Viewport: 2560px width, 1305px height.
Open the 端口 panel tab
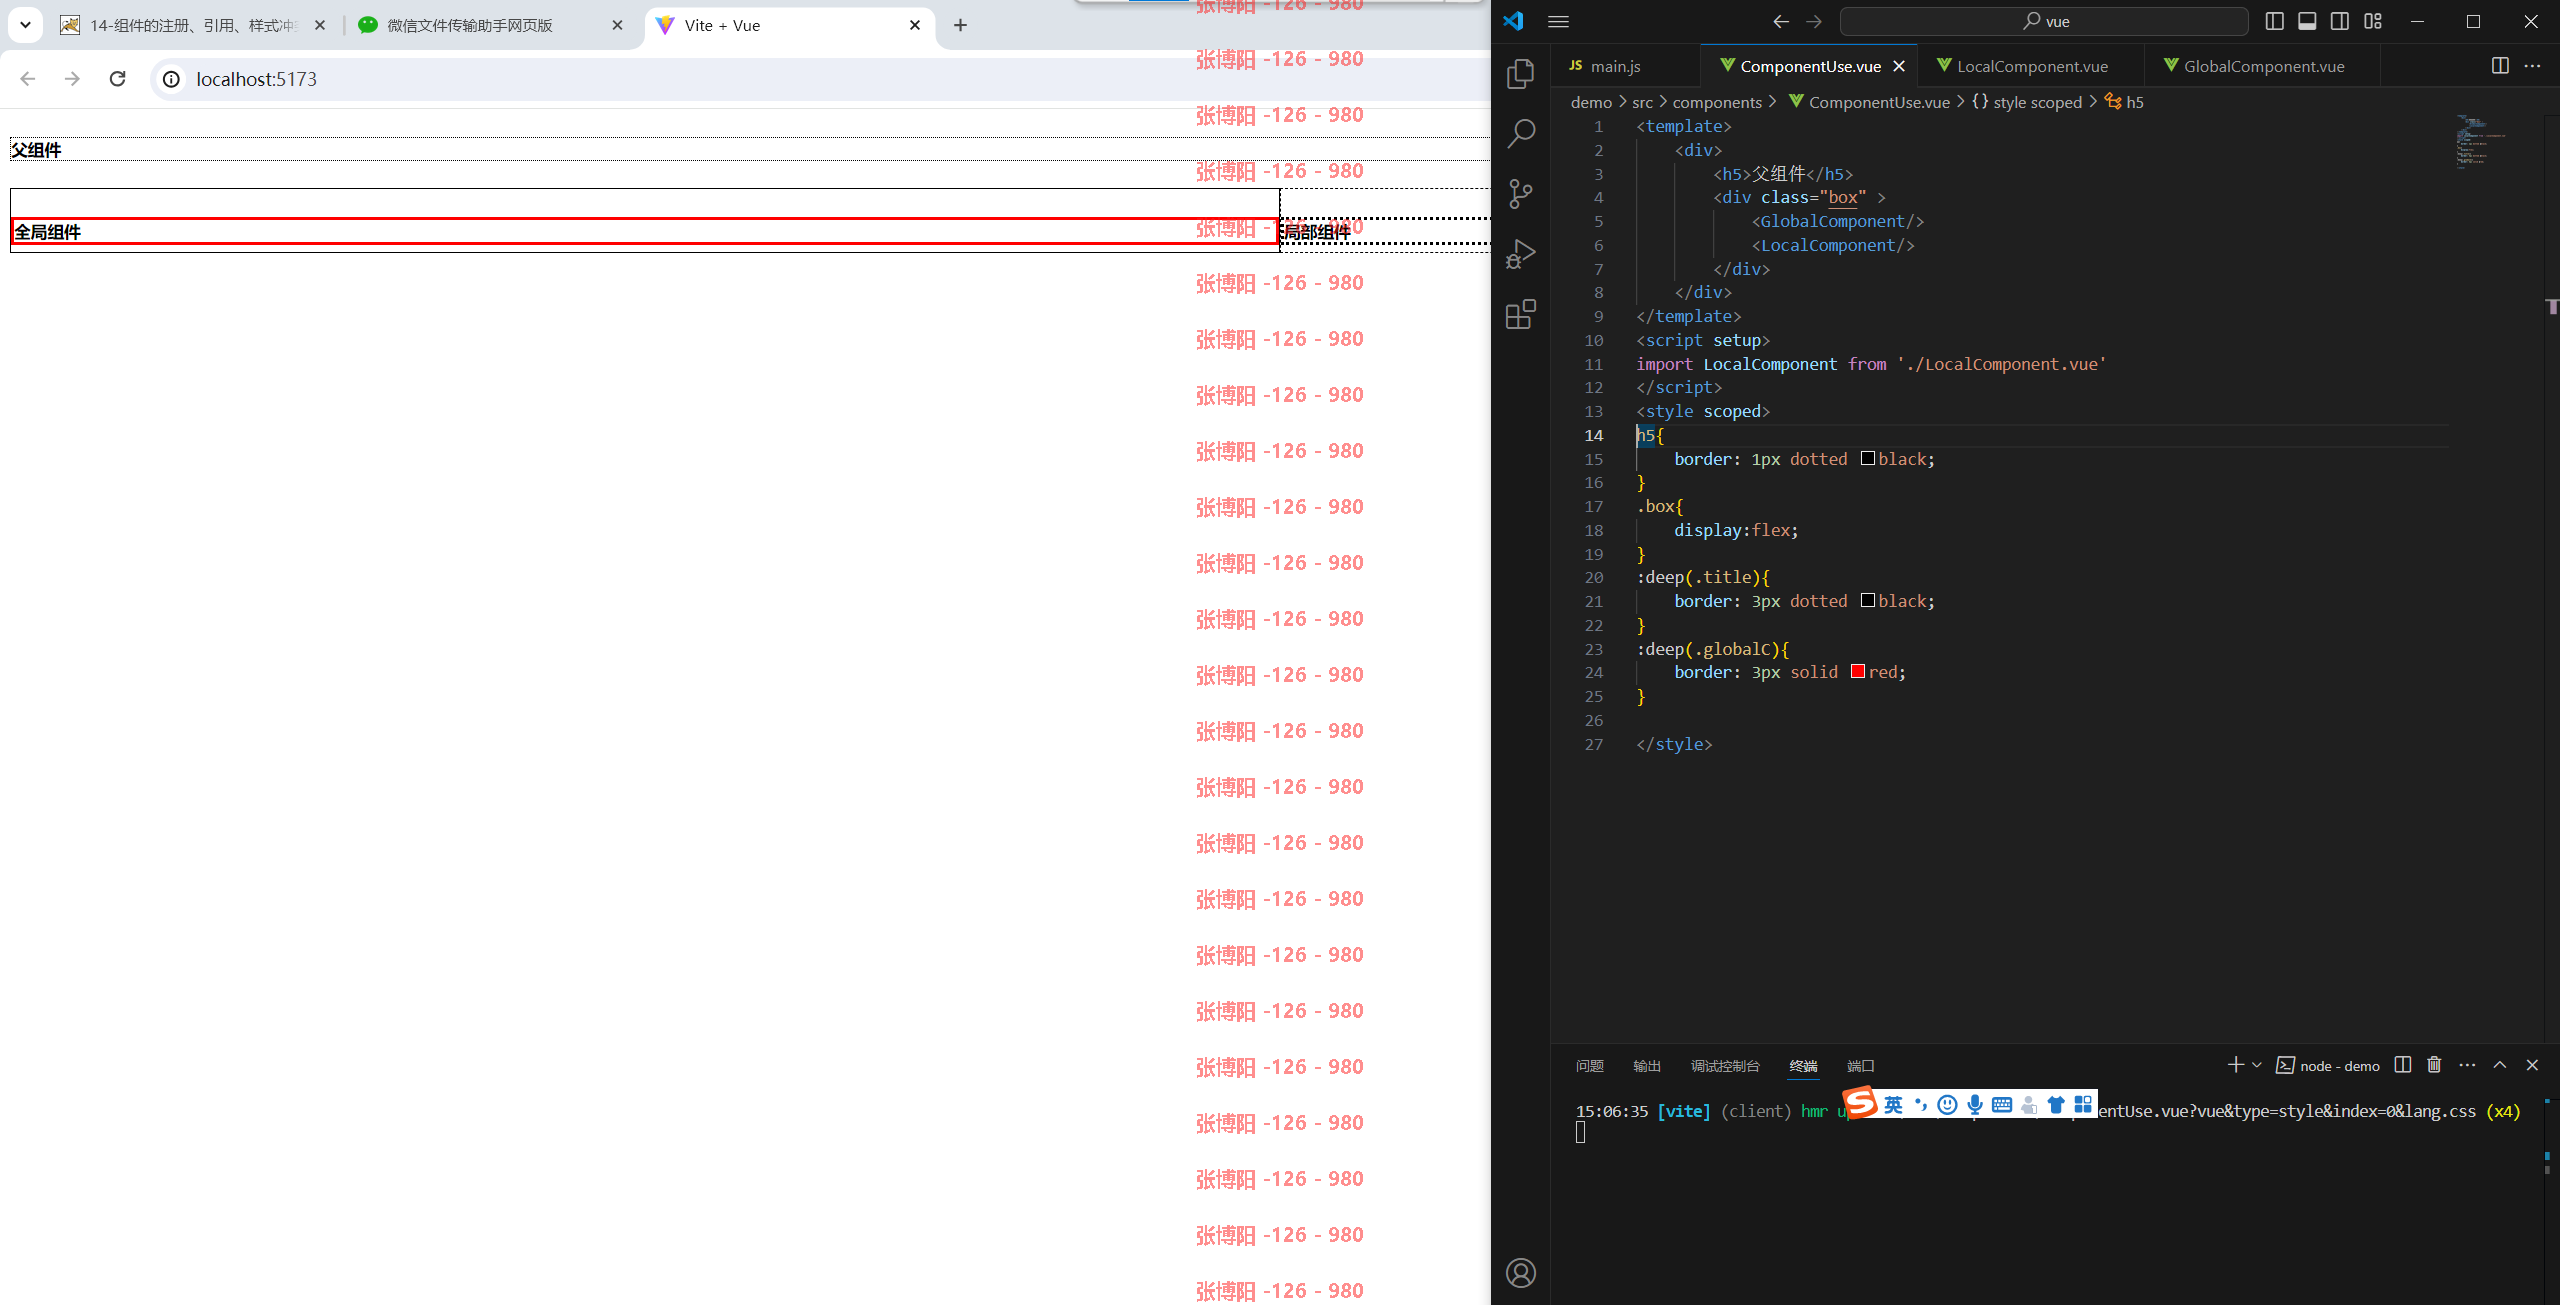click(x=1861, y=1066)
